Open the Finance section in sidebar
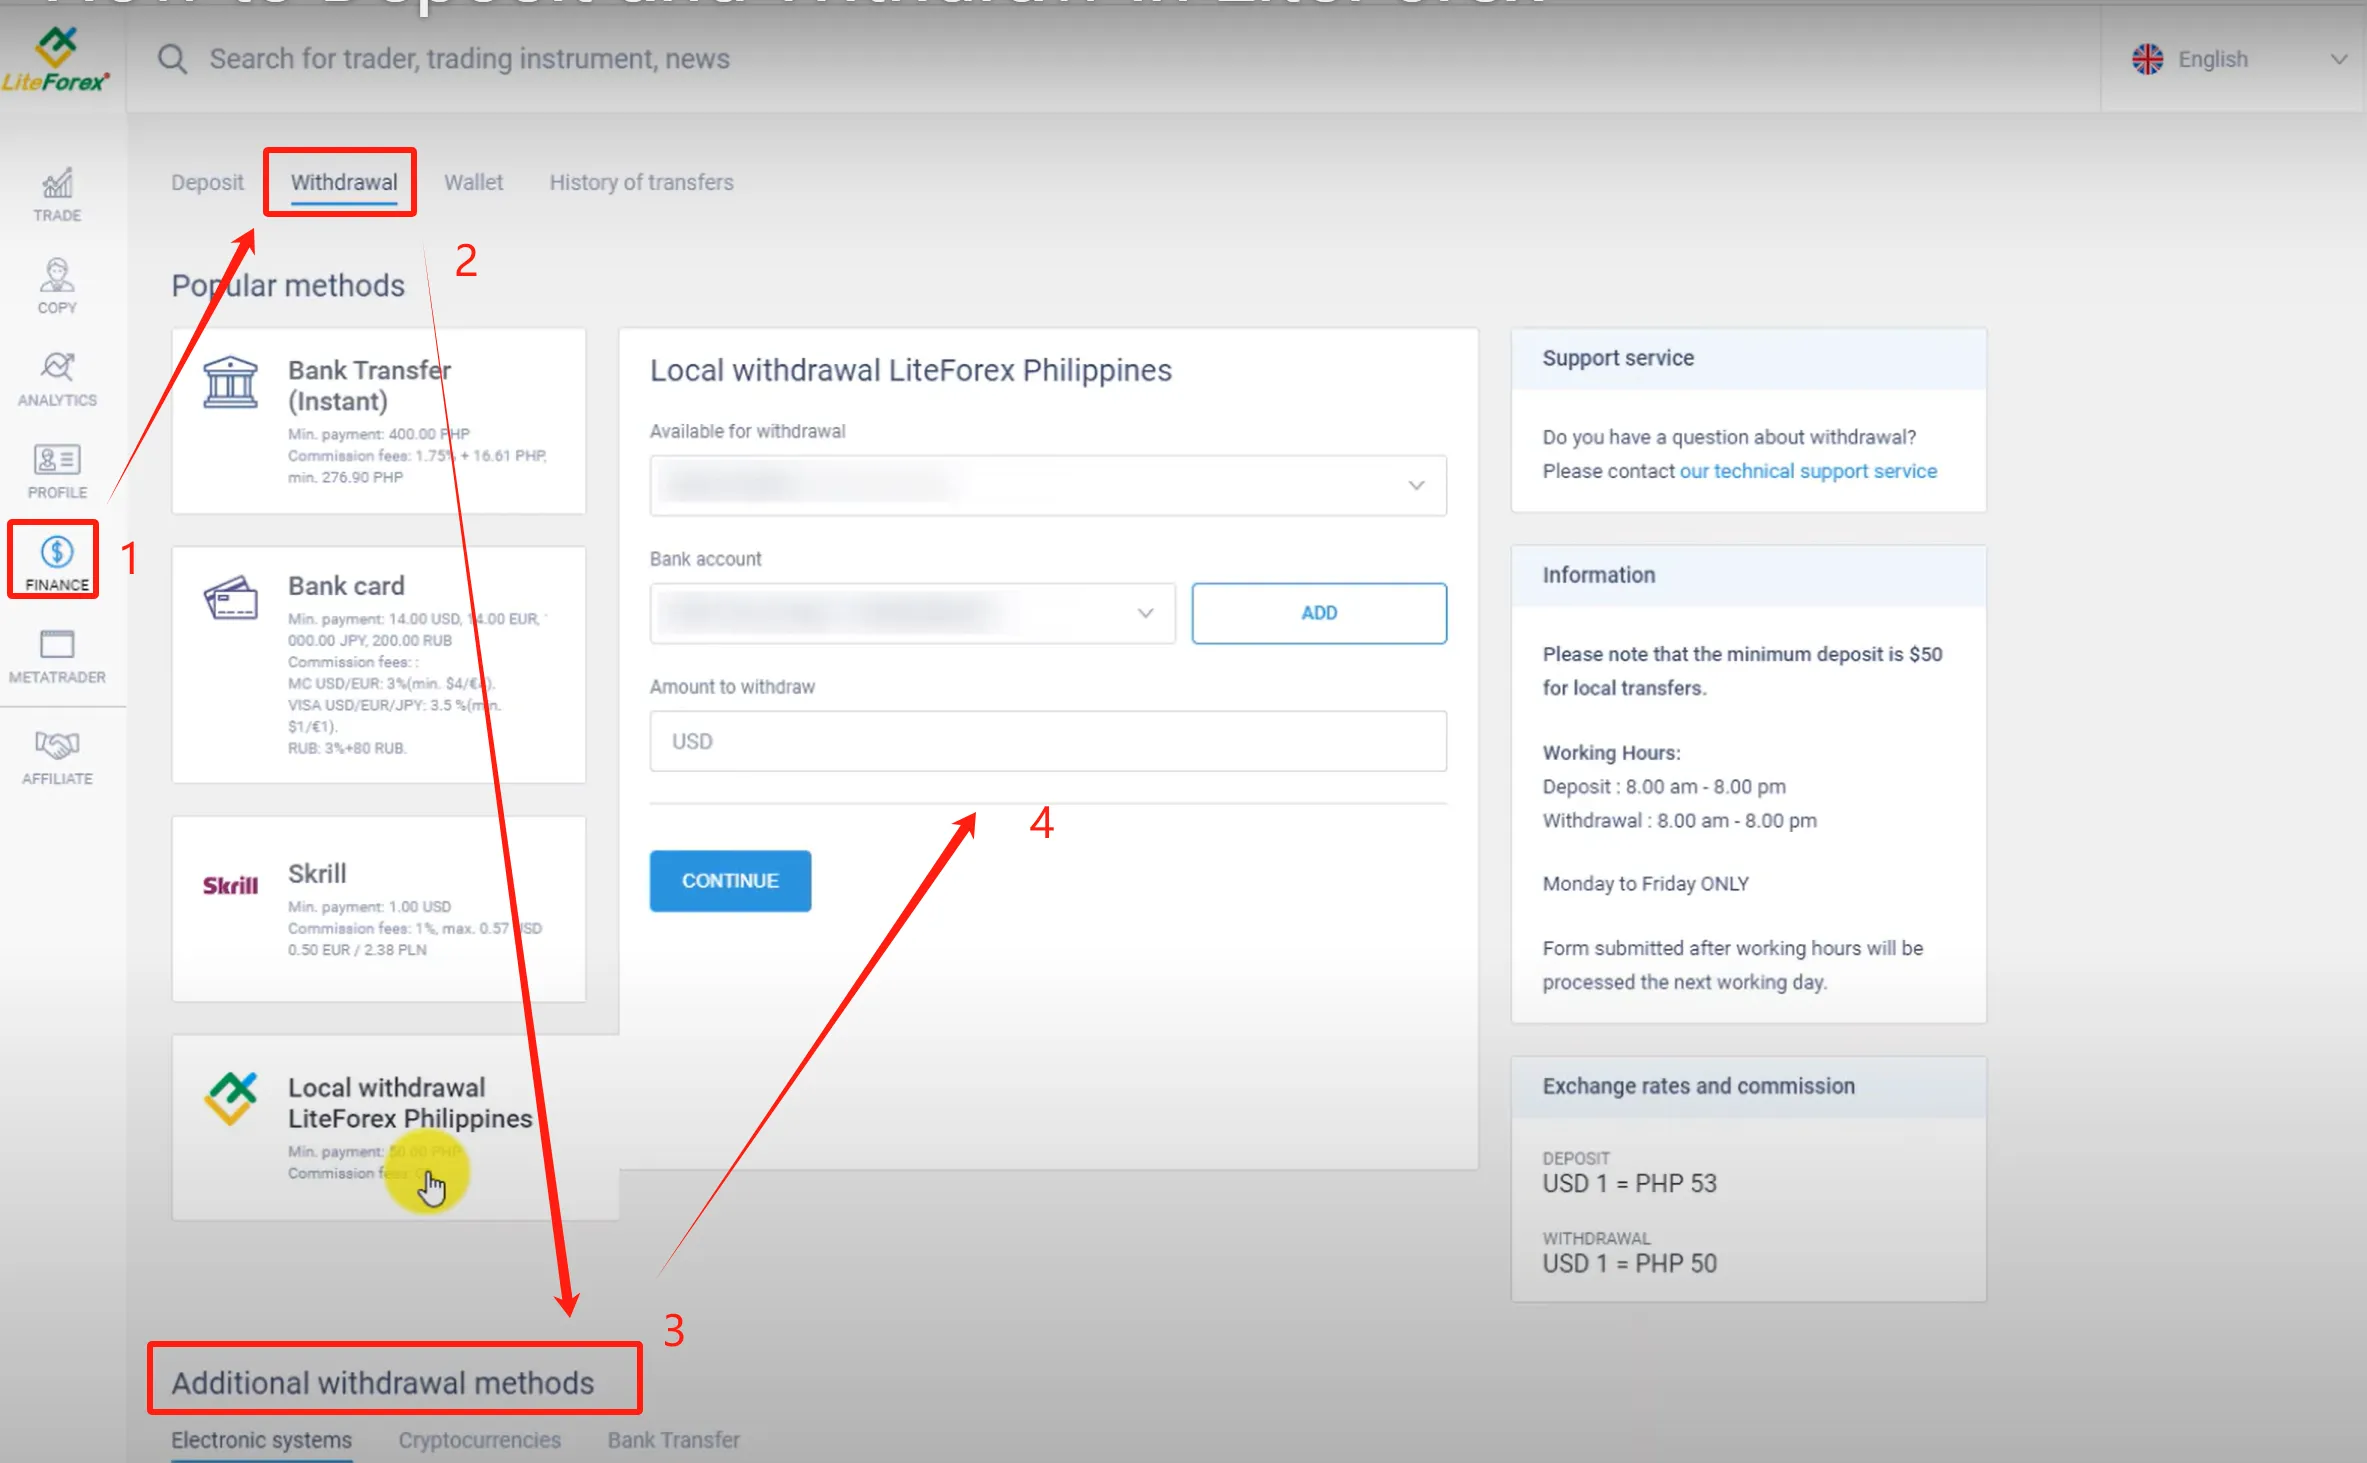Viewport: 2367px width, 1463px height. pyautogui.click(x=57, y=563)
